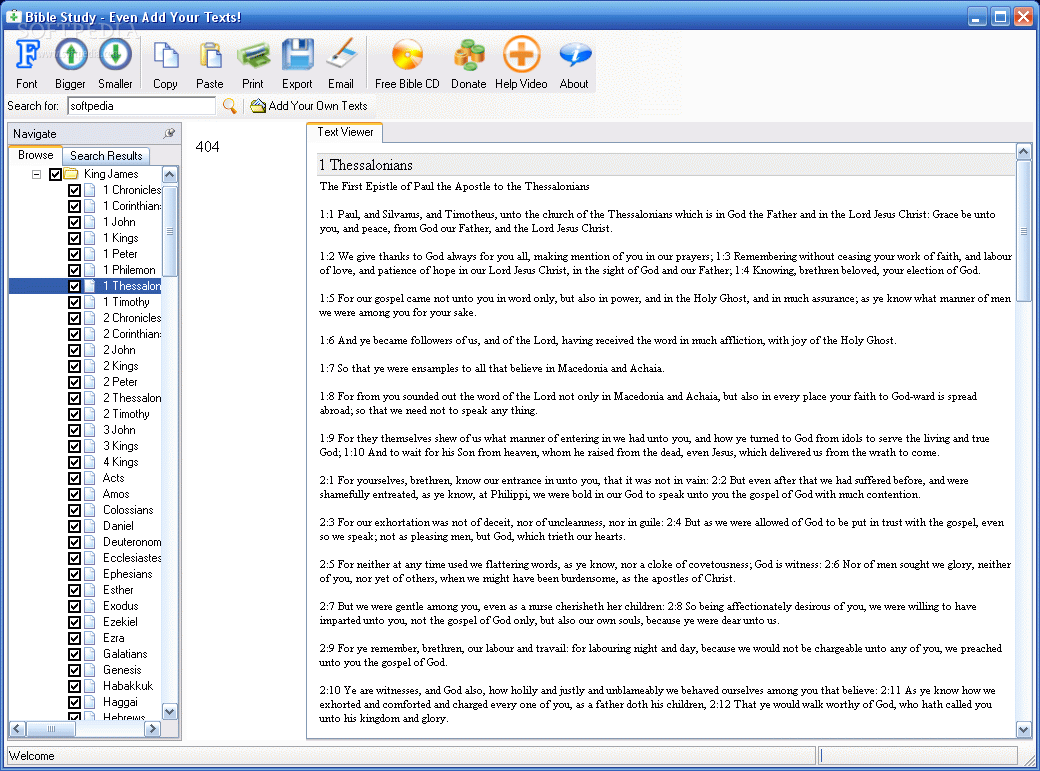Export text using the floppy icon

point(297,54)
